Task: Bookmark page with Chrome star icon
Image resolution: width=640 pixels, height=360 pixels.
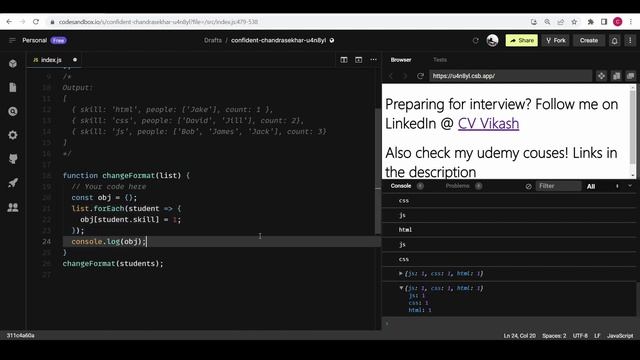Action: point(574,22)
